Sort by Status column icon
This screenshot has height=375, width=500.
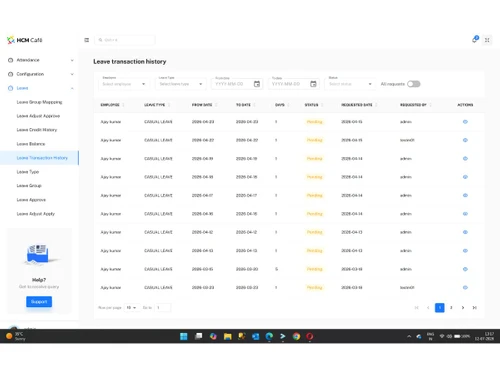point(322,105)
